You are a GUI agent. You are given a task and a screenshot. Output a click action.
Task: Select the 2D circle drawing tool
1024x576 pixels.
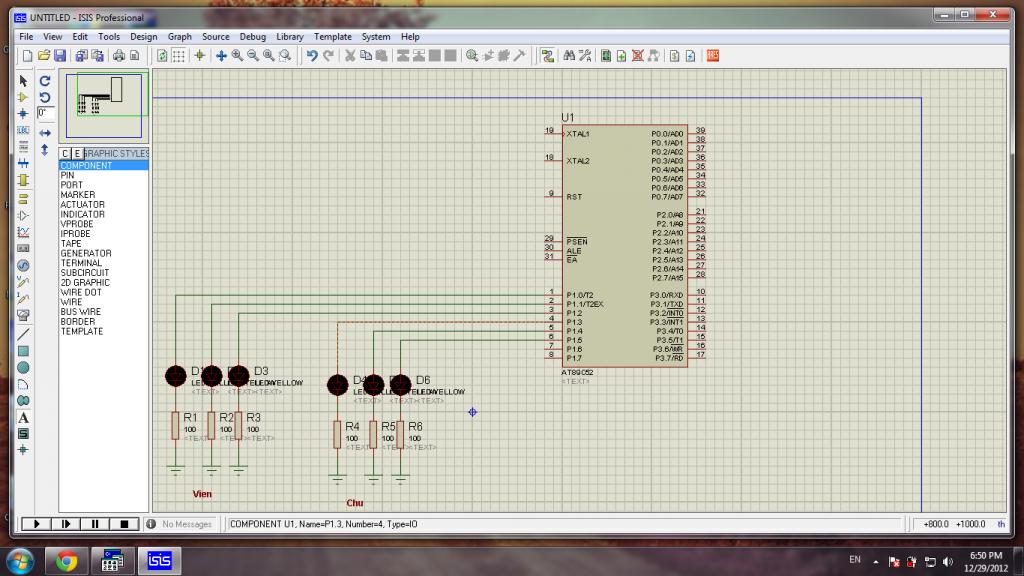[24, 368]
